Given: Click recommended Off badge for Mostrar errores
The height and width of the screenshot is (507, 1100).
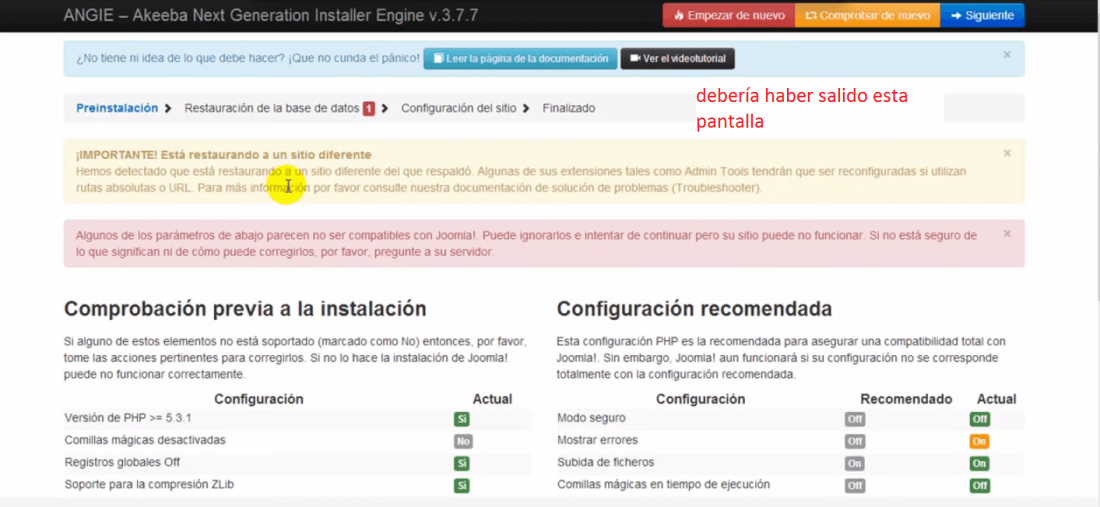Looking at the screenshot, I should (854, 442).
